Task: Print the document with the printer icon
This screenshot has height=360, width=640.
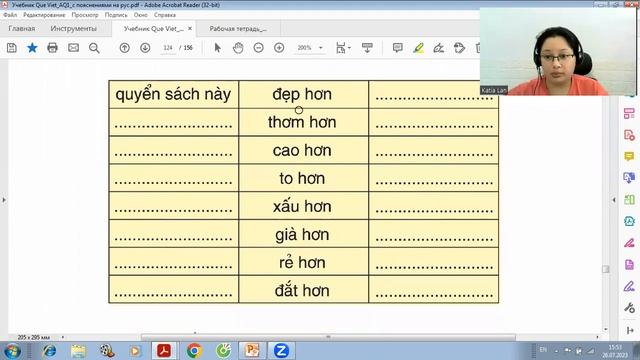Action: (52, 48)
